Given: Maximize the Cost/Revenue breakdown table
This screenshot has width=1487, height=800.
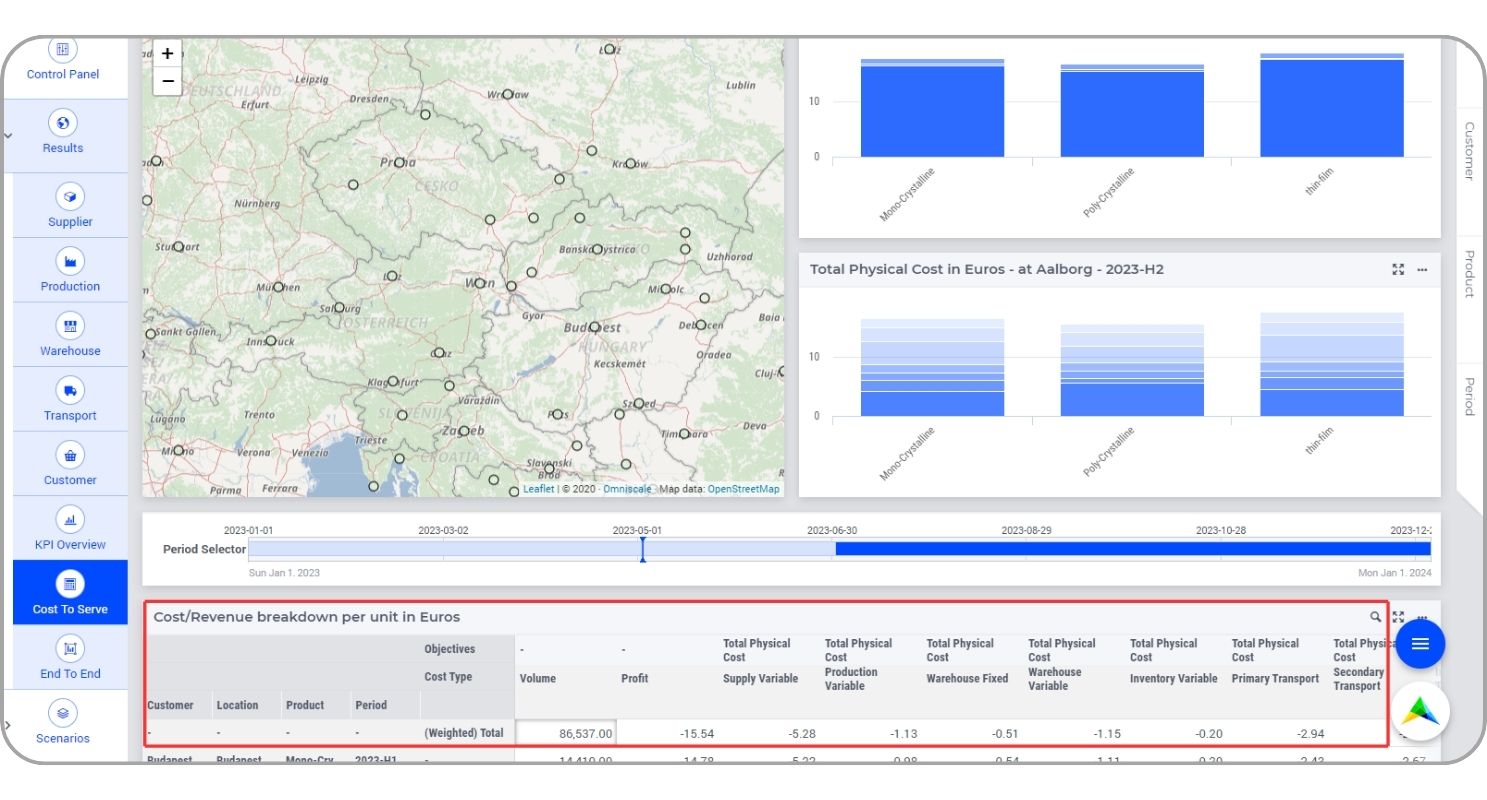Looking at the screenshot, I should [x=1398, y=617].
